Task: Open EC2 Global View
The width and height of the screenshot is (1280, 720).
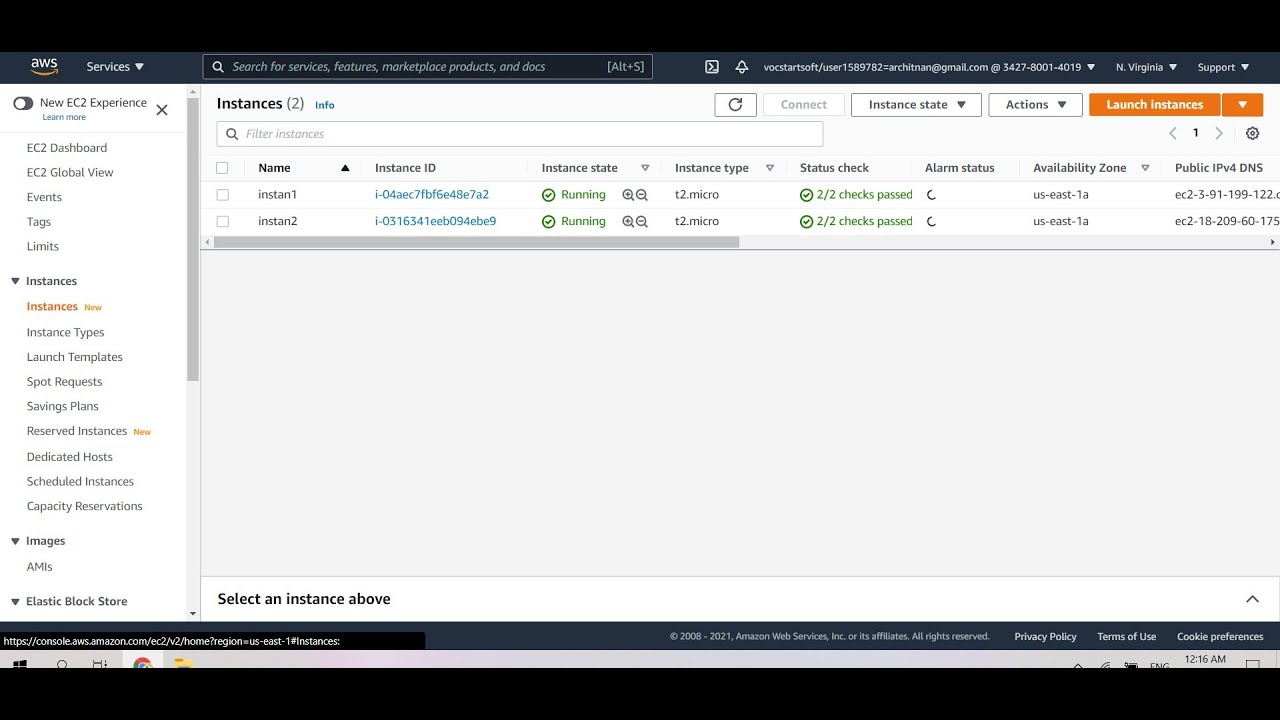Action: point(70,173)
